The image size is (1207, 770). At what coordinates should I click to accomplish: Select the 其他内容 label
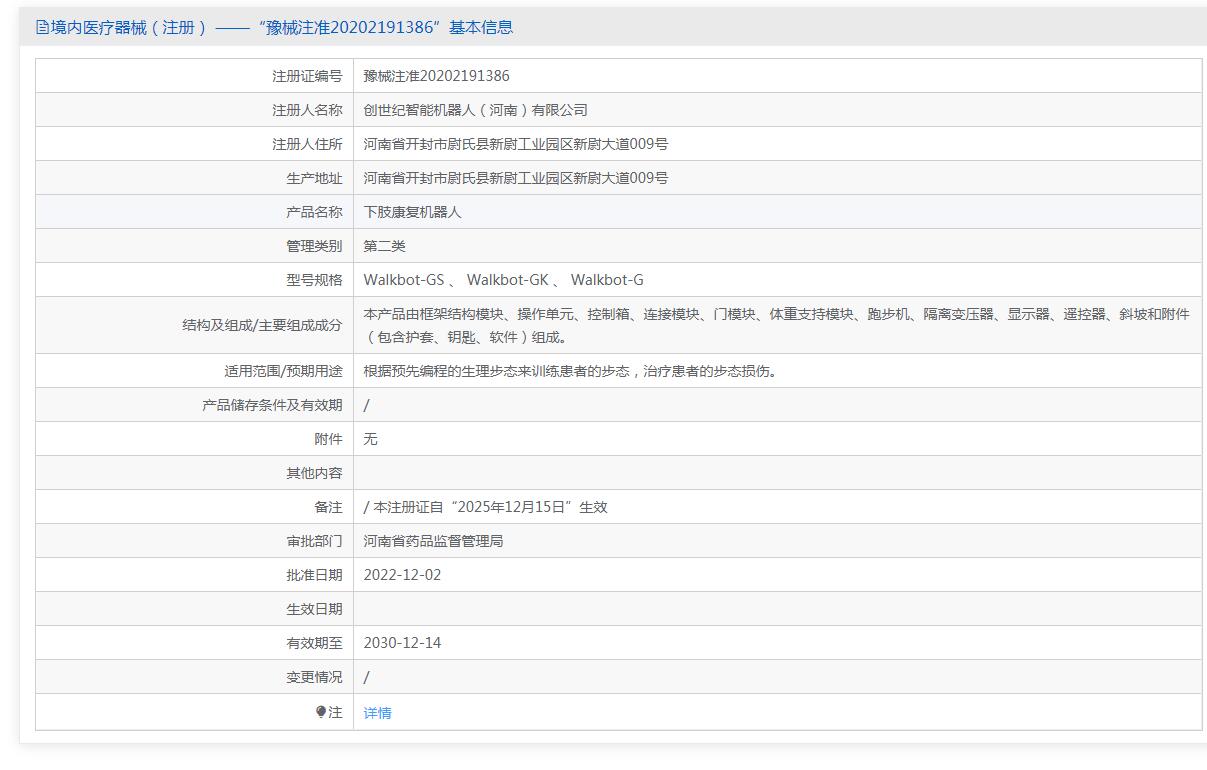[314, 473]
